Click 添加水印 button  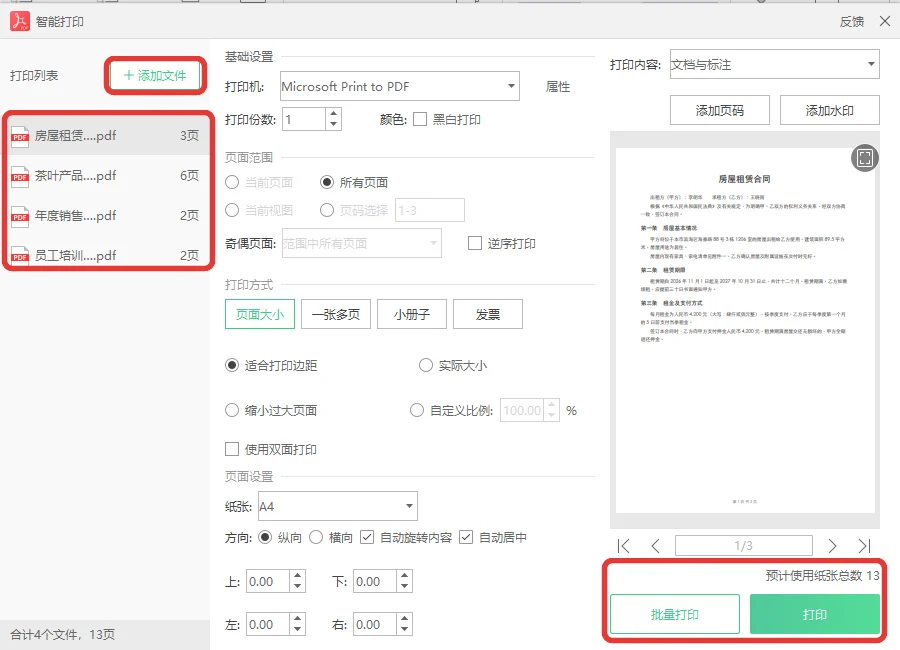coord(829,110)
